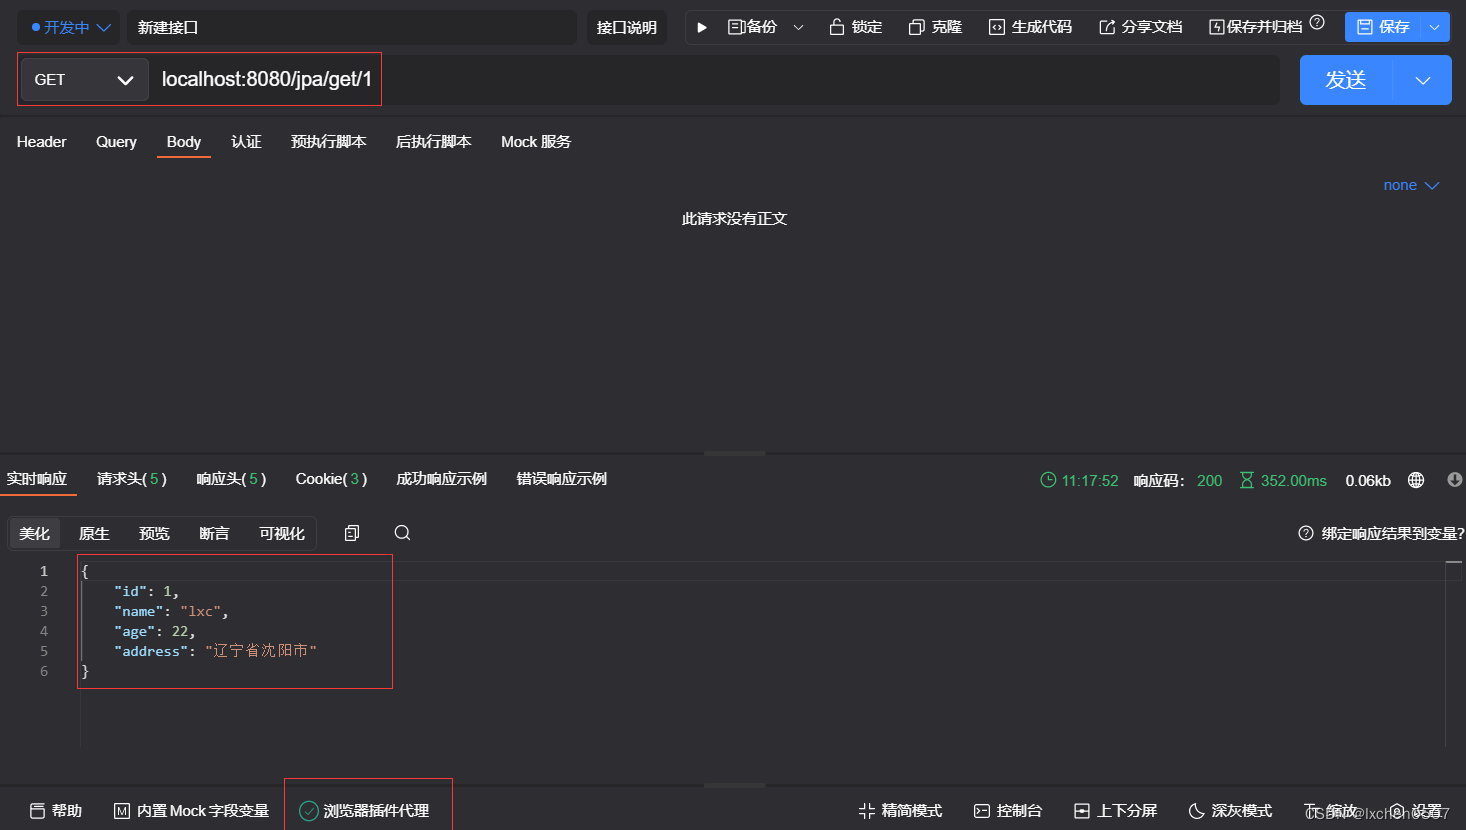The width and height of the screenshot is (1466, 830).
Task: Select the 实时响应 response tab
Action: click(37, 479)
